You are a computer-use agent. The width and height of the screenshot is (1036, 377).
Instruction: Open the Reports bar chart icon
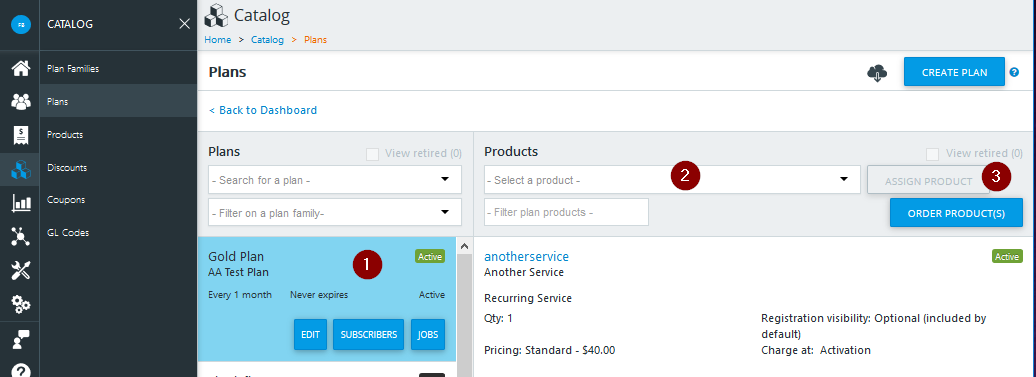pyautogui.click(x=21, y=203)
